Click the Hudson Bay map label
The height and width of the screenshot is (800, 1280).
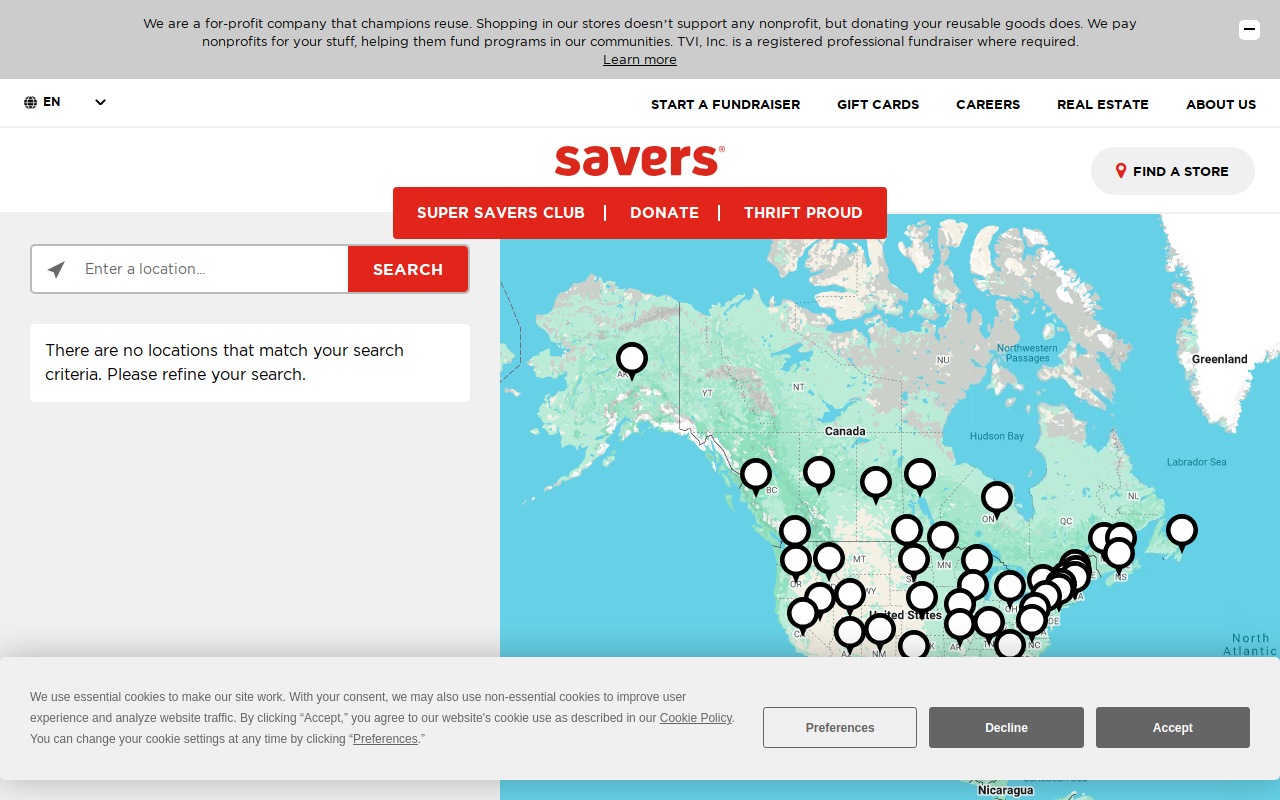[x=997, y=436]
